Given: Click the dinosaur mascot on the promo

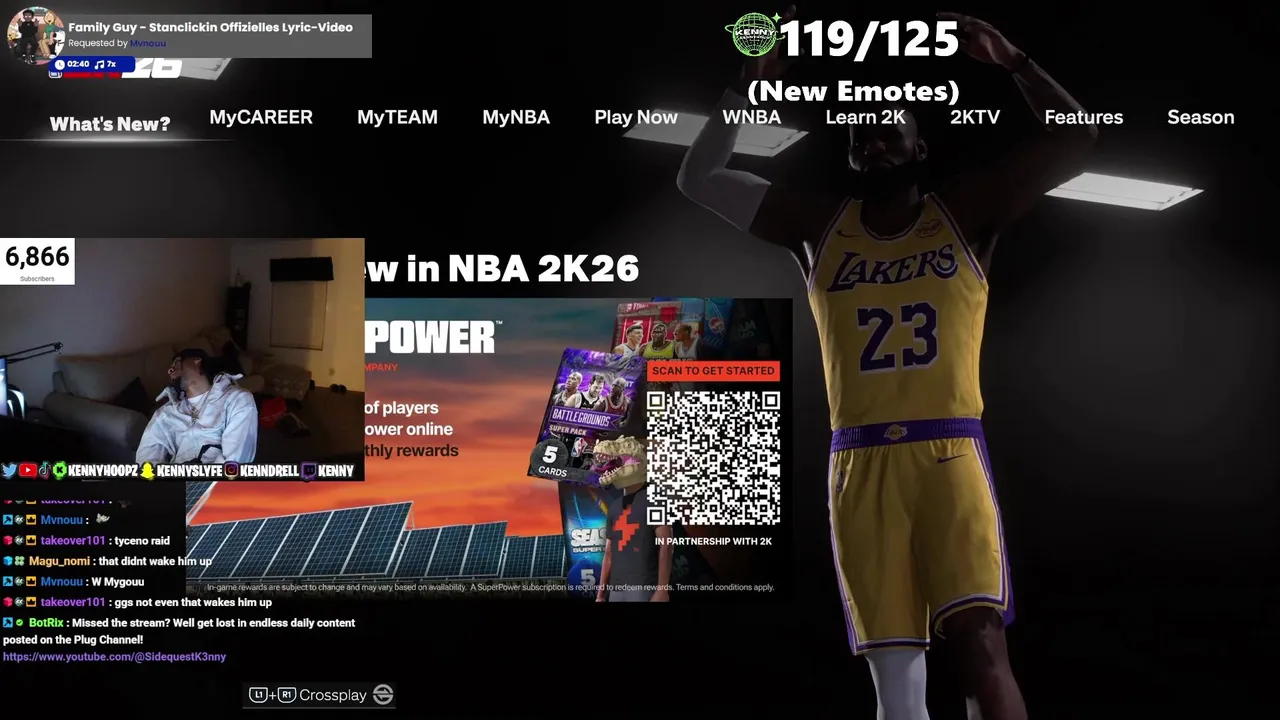Looking at the screenshot, I should 625,515.
